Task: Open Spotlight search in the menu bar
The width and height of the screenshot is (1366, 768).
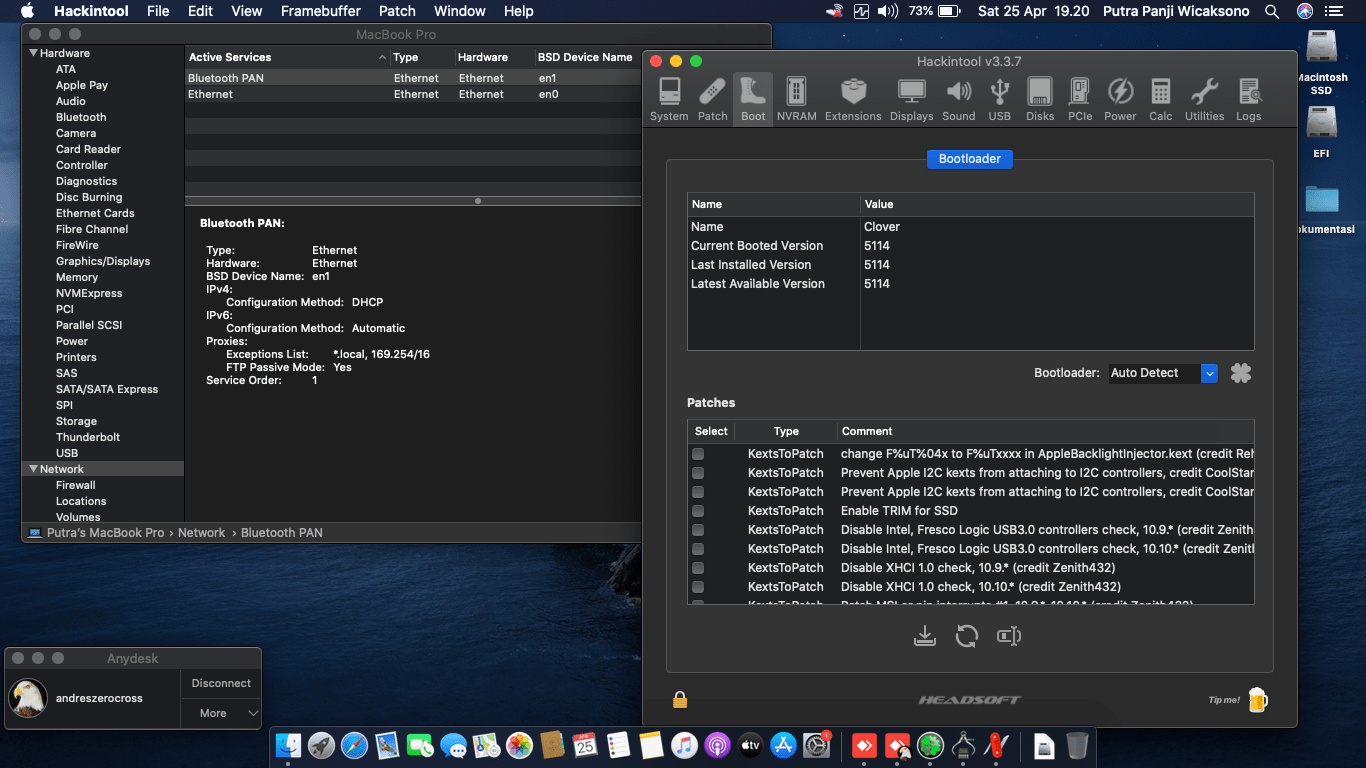Action: [1272, 11]
